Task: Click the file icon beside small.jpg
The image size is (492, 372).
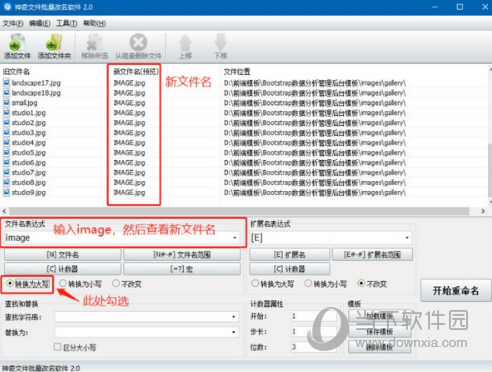Action: 6,102
